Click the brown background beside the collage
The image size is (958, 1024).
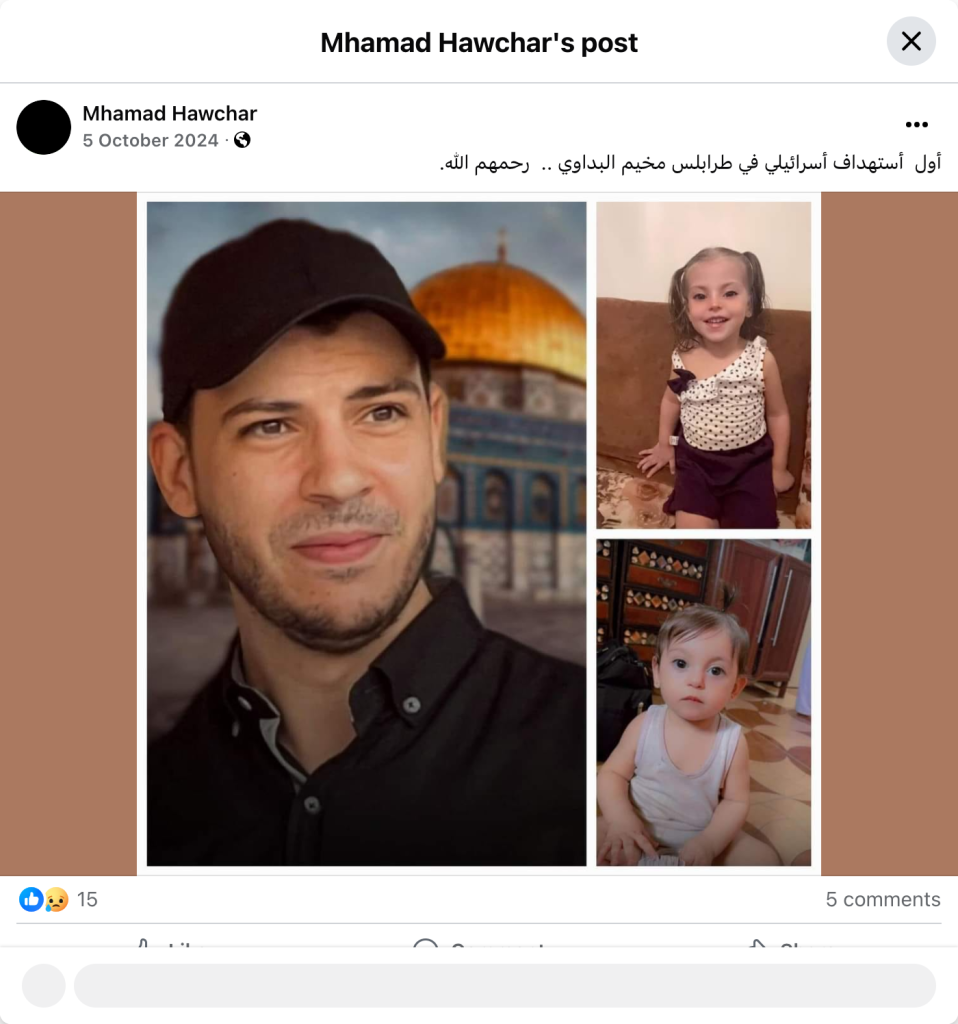click(68, 534)
